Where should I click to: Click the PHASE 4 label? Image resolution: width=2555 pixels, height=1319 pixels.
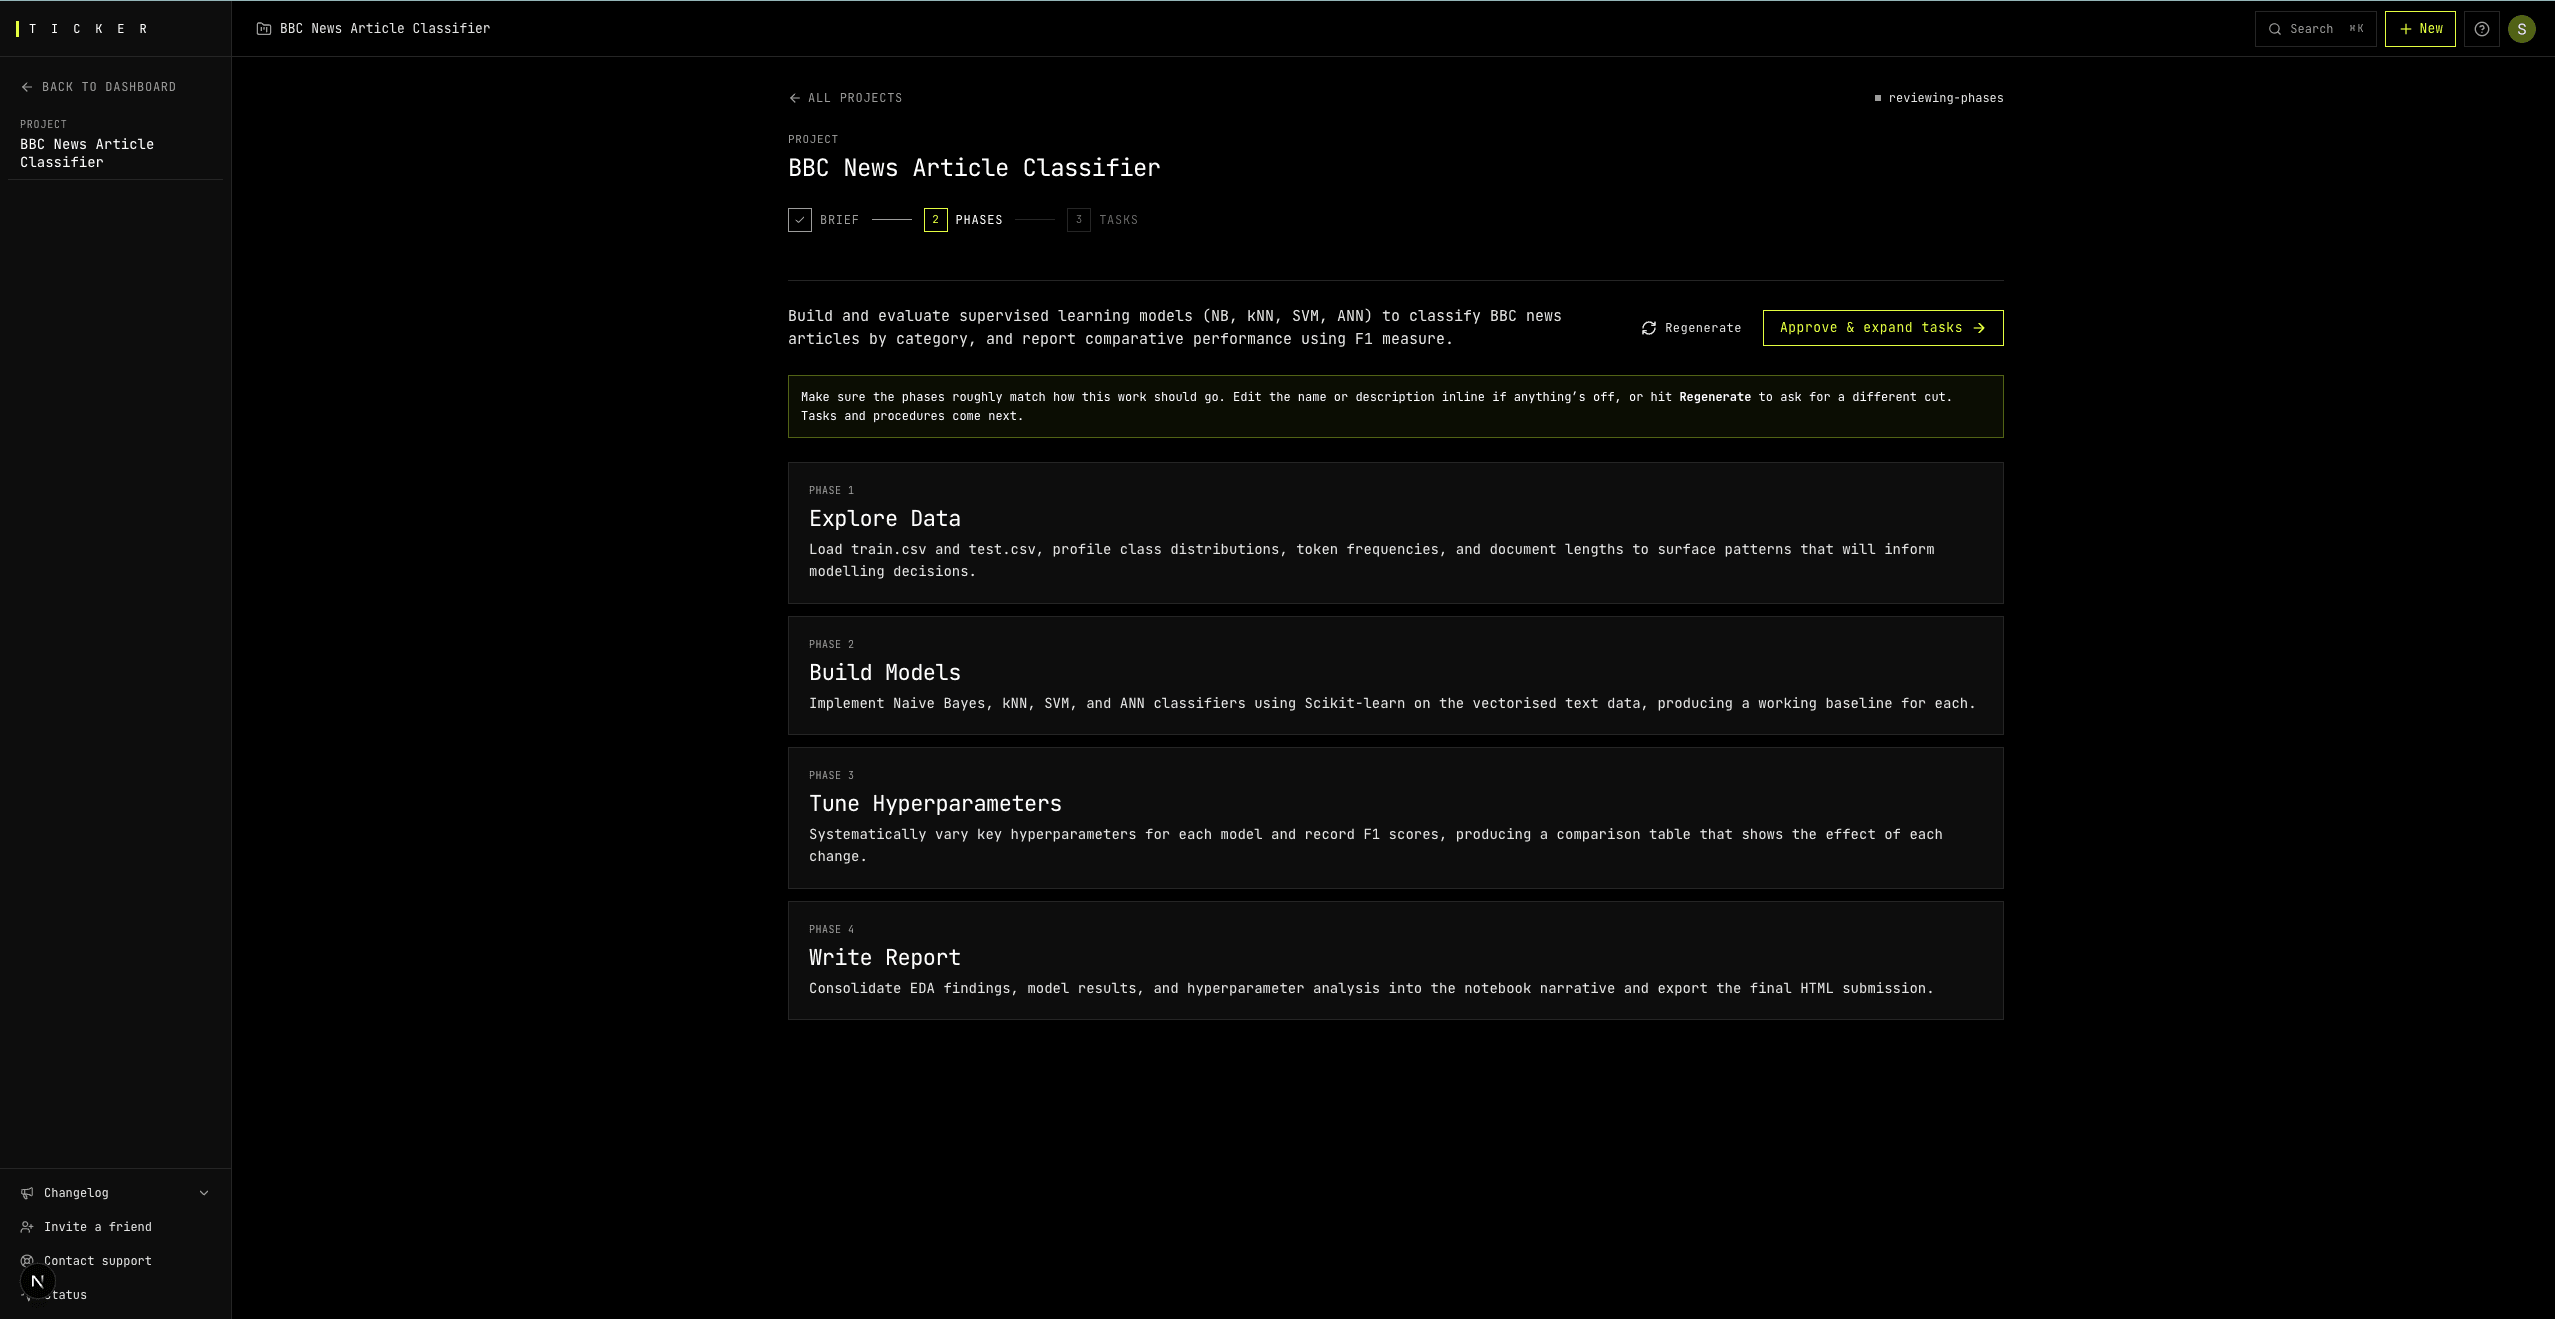click(831, 929)
